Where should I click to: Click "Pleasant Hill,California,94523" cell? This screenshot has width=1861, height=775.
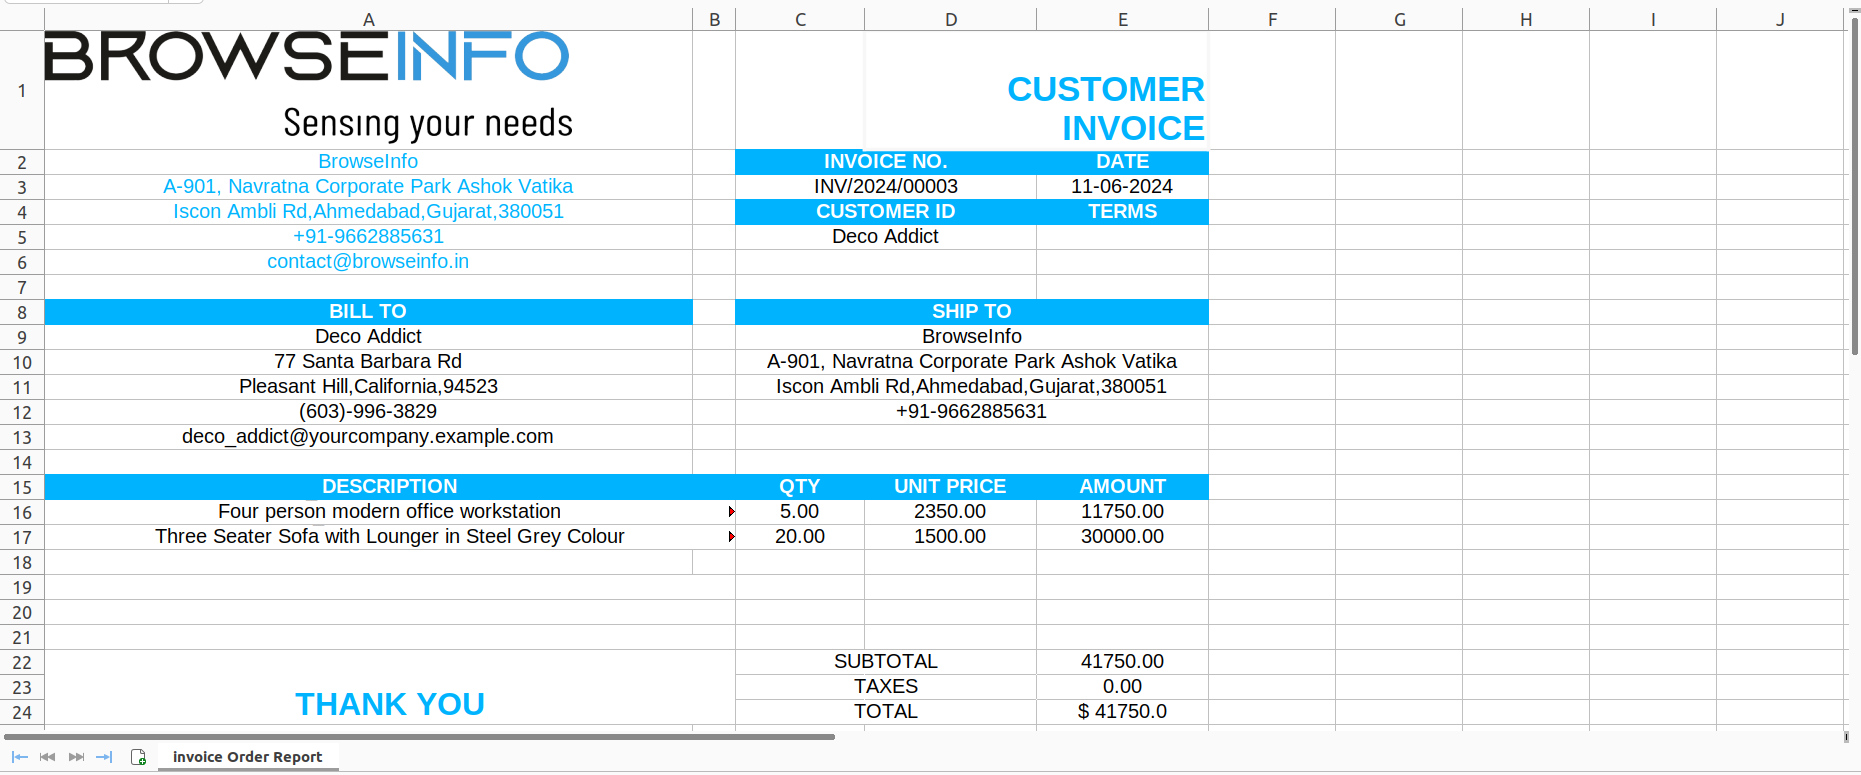point(368,387)
